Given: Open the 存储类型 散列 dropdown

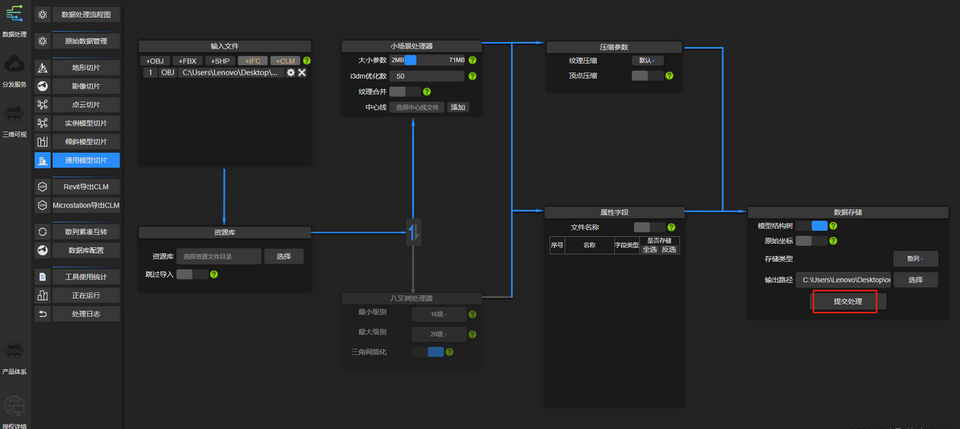Looking at the screenshot, I should click(x=915, y=259).
